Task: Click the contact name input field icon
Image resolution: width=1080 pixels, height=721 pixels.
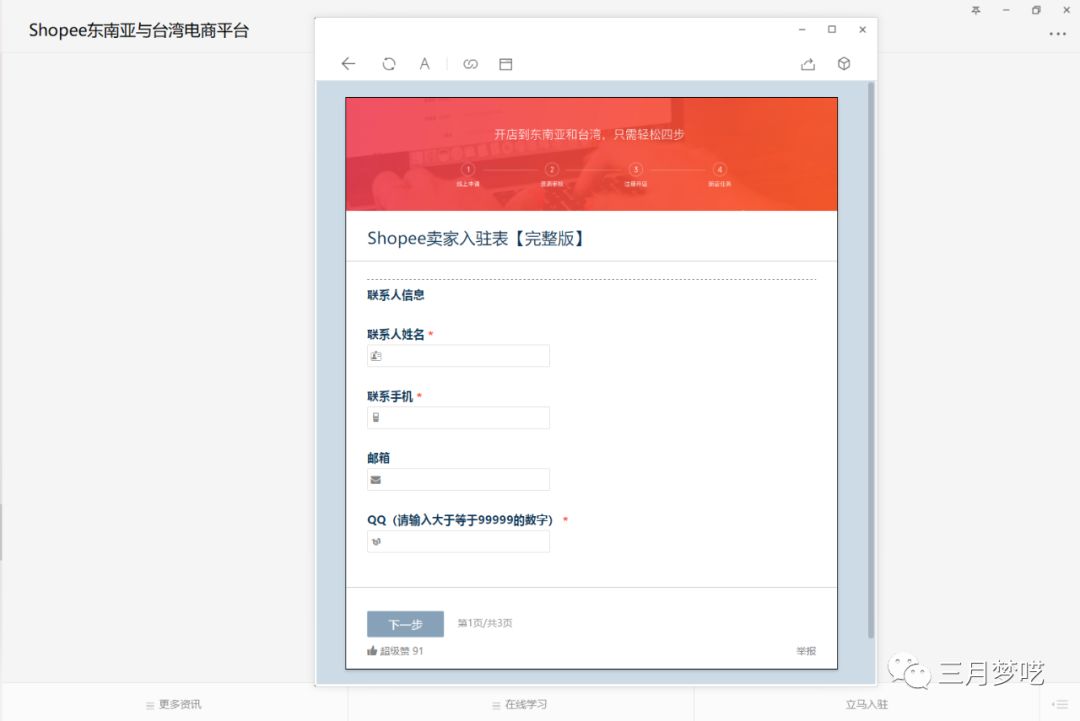Action: [x=378, y=355]
